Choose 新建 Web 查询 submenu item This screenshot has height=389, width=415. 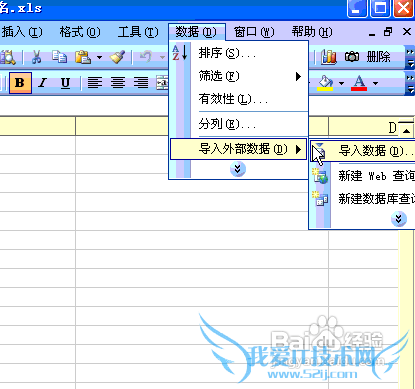(x=363, y=176)
